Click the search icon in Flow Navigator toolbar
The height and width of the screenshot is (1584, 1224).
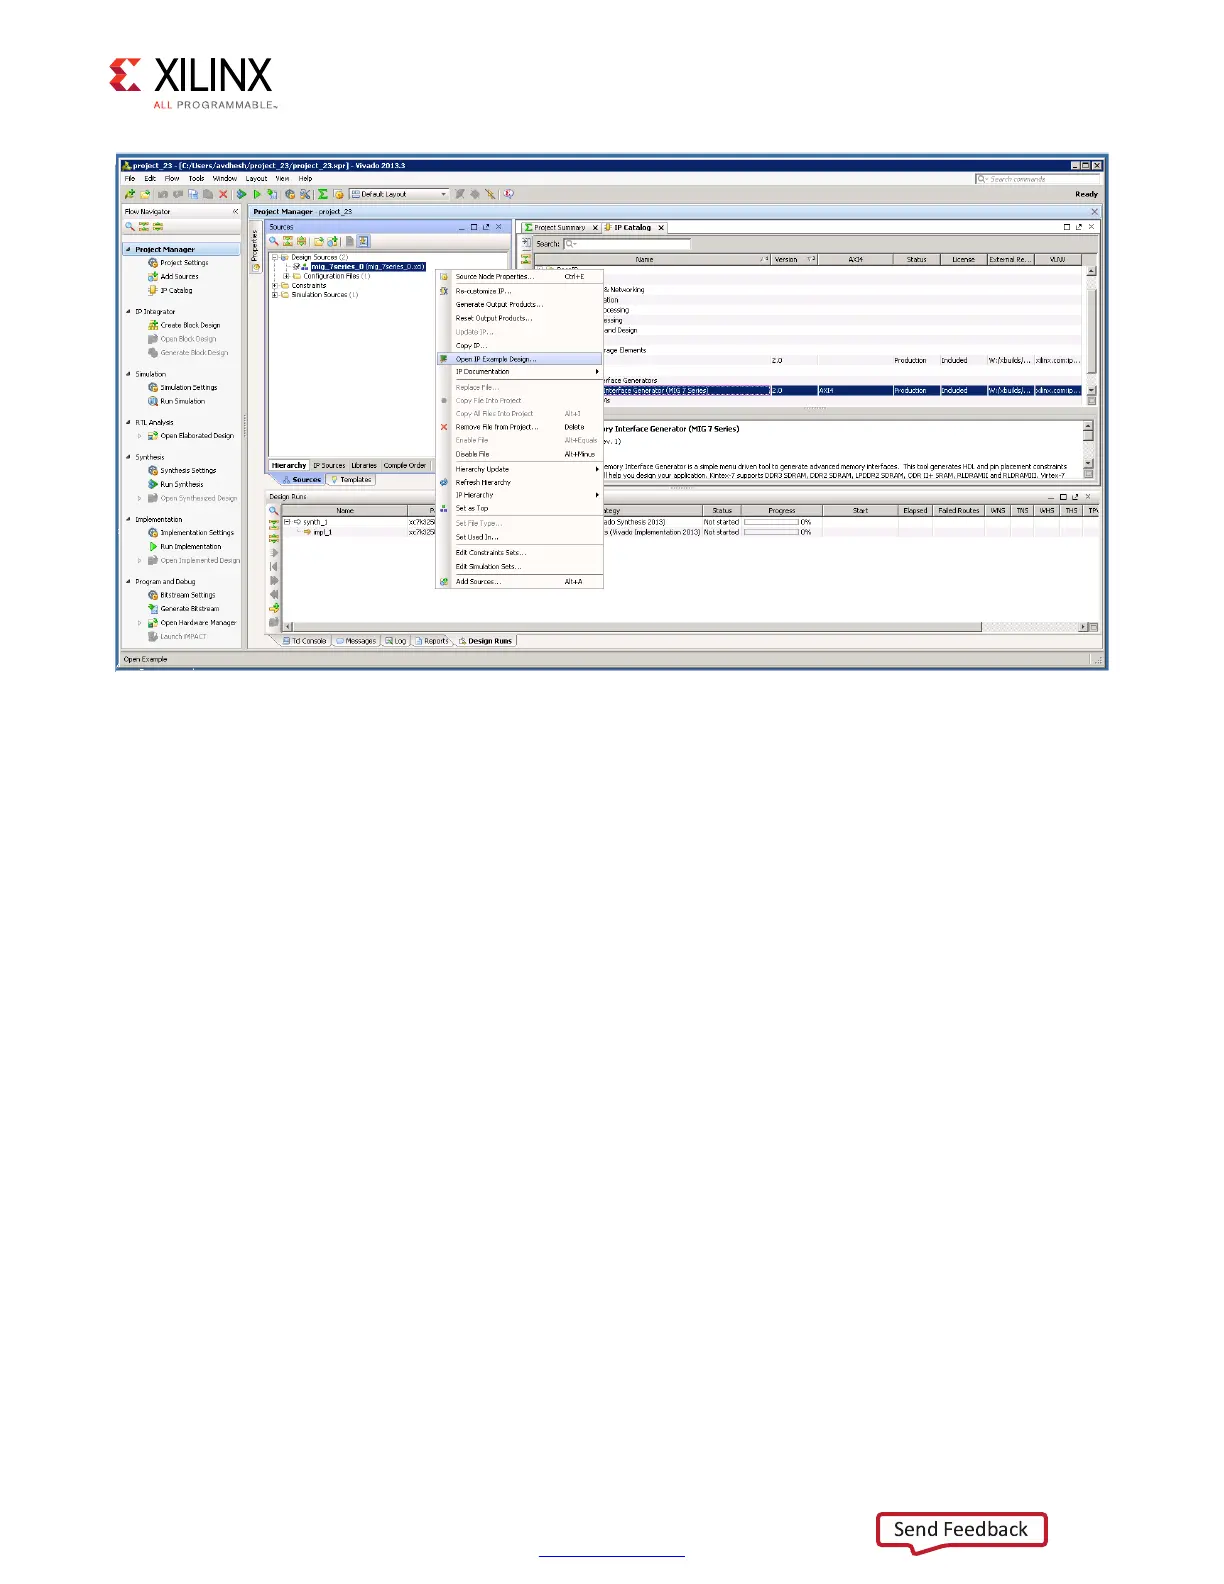coord(130,227)
